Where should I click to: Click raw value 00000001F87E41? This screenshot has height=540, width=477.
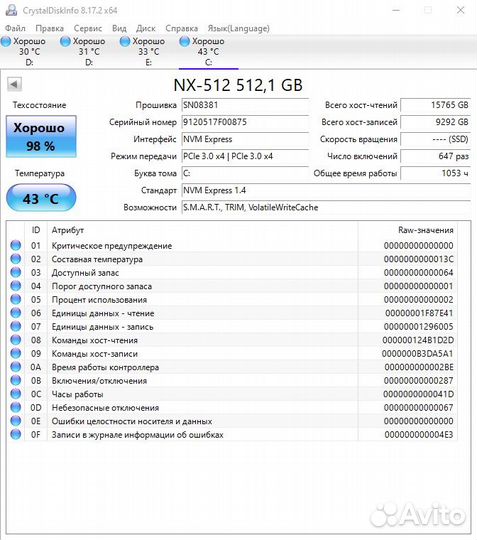419,313
